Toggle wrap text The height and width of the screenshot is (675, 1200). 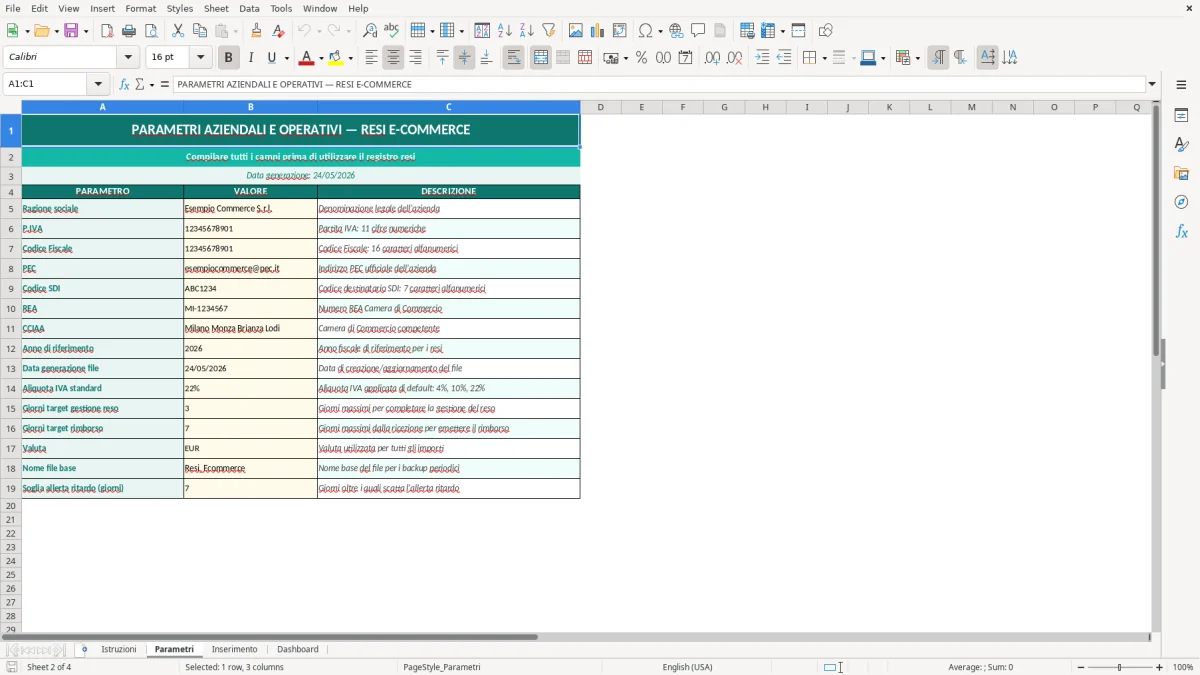(x=513, y=58)
